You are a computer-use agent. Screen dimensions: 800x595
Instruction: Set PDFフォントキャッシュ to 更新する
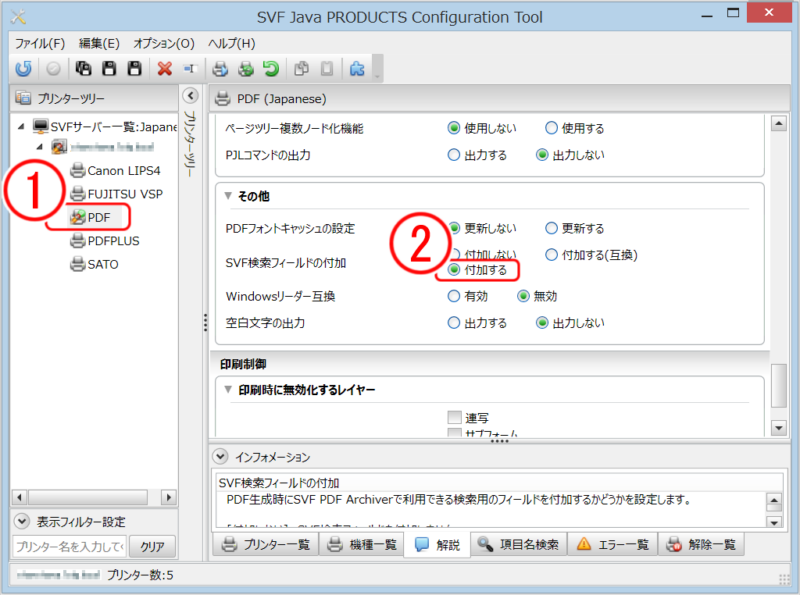click(552, 228)
